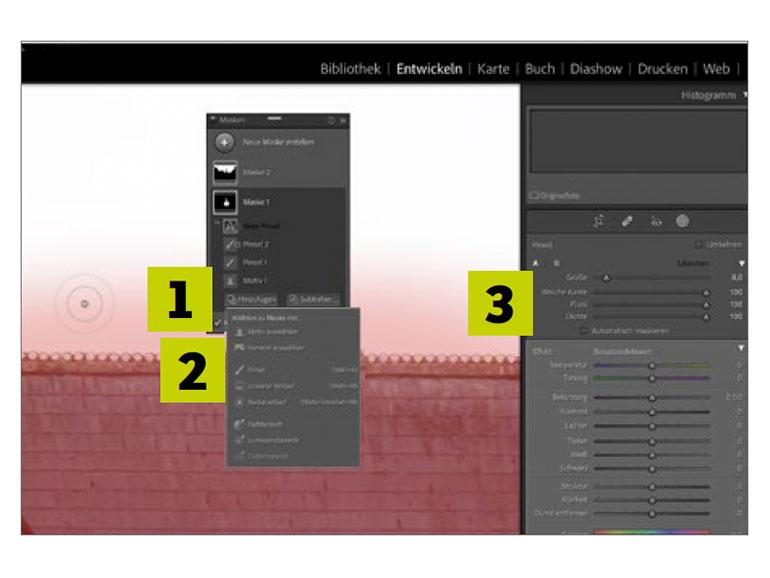Select the Maske 2 thumbnail
Viewport: 770px width, 578px height.
[x=225, y=172]
